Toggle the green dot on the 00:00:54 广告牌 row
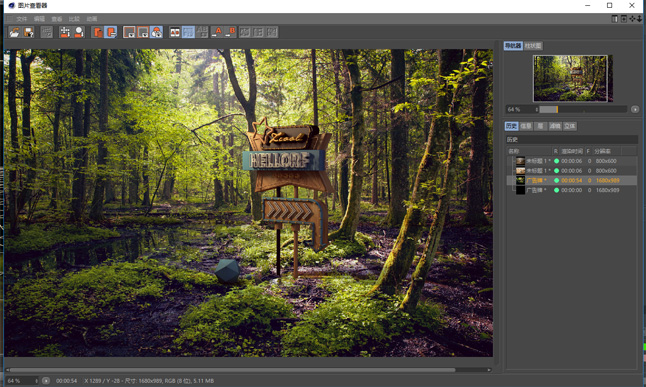Image resolution: width=646 pixels, height=387 pixels. tap(557, 181)
